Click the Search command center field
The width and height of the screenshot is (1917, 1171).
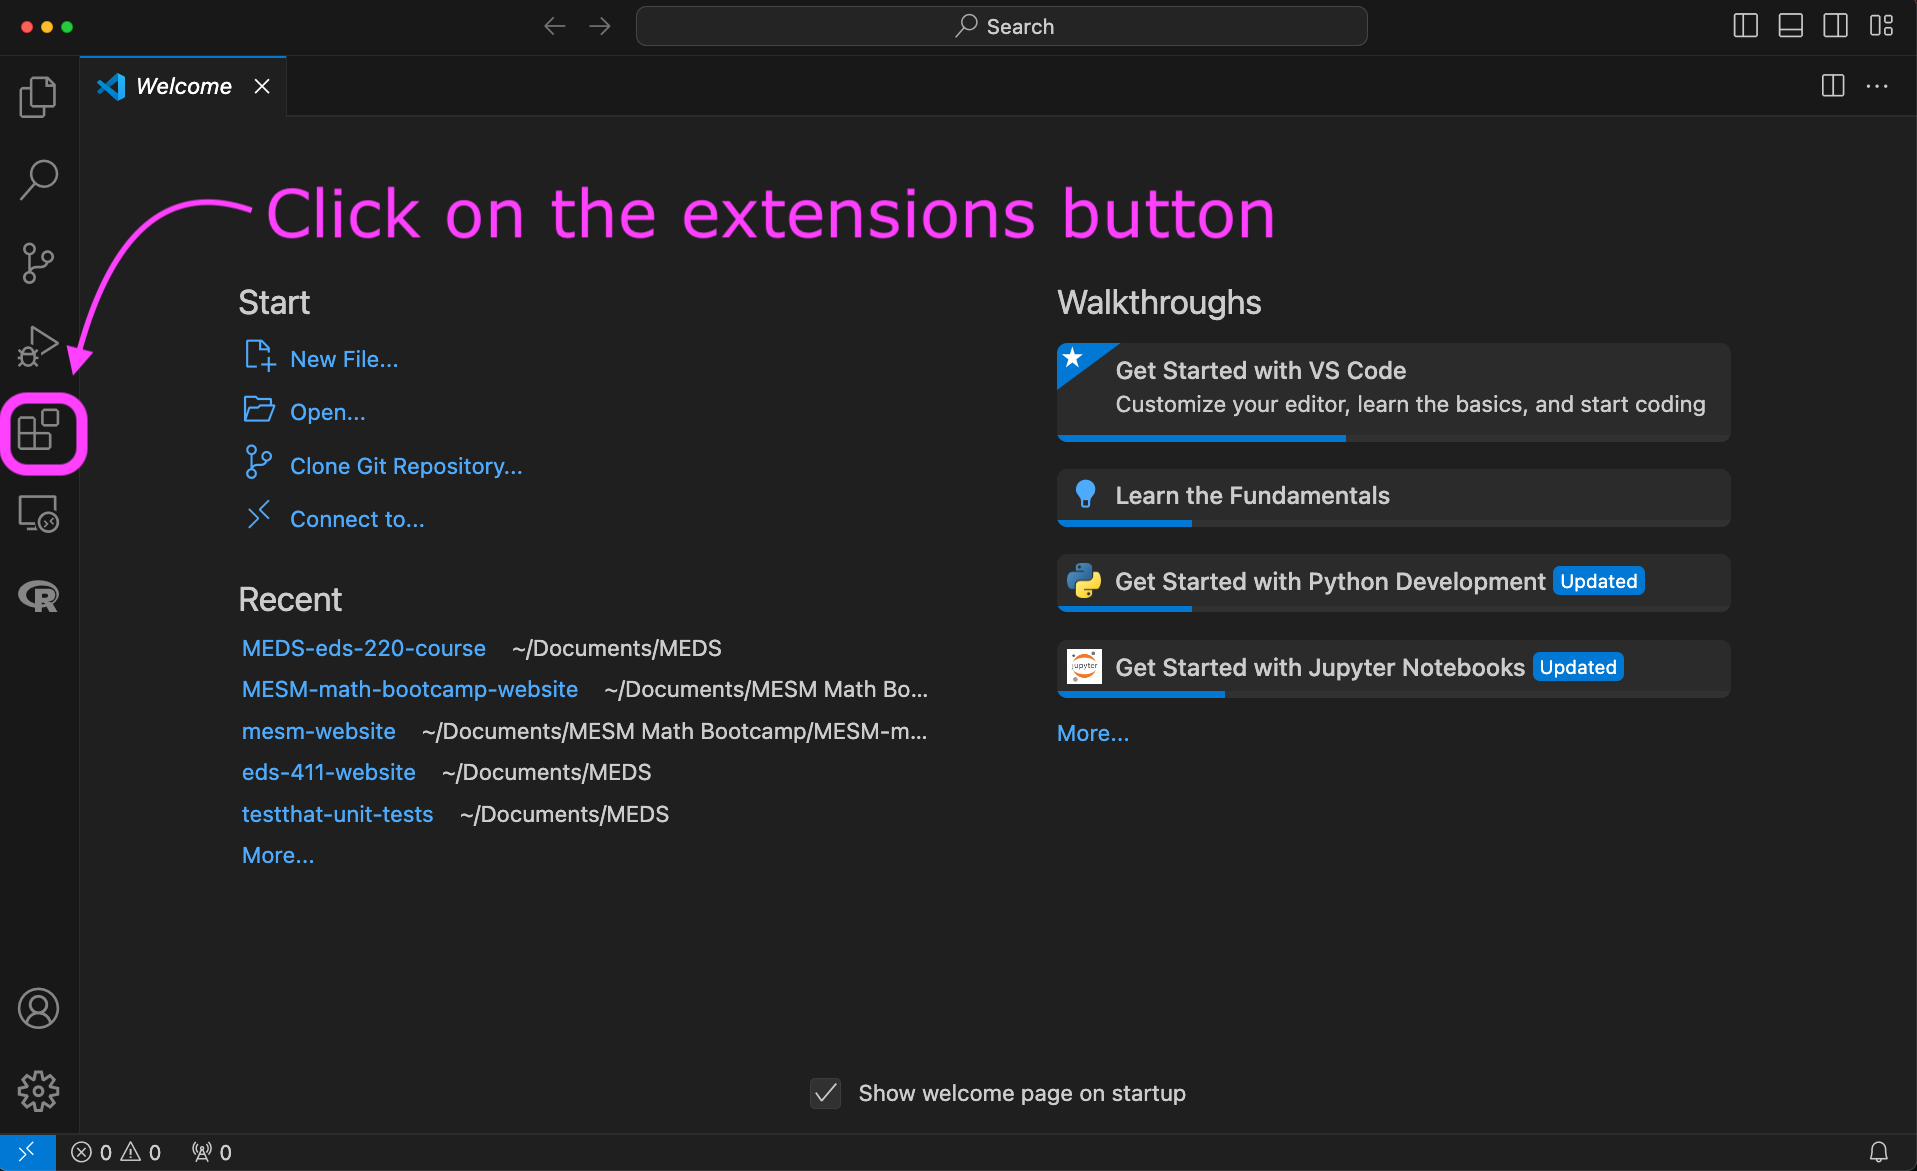point(1001,26)
